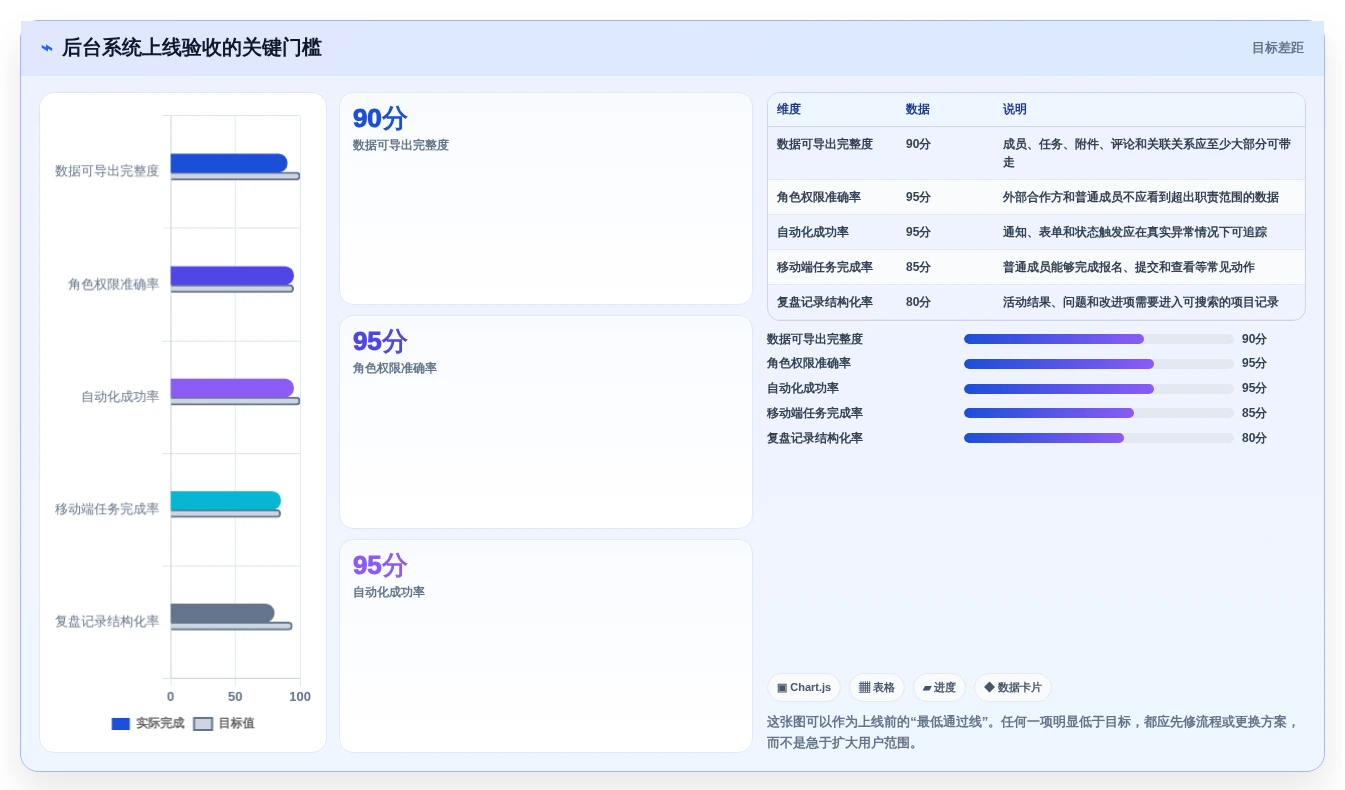The image size is (1345, 790).
Task: Click 角色权限准确率 actual bar in chart
Action: tap(232, 276)
